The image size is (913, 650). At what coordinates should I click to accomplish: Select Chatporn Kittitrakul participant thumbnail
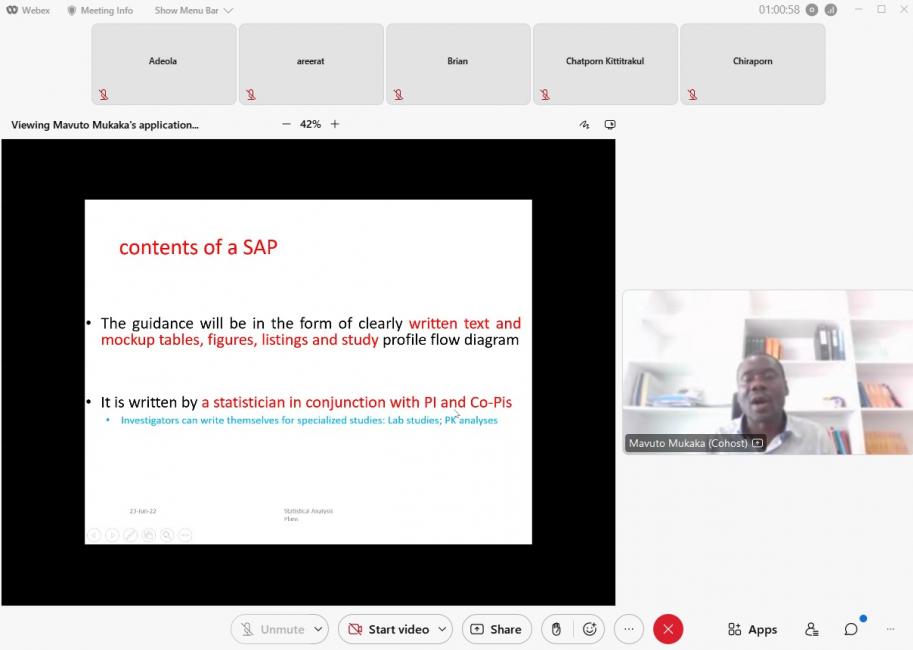tap(606, 64)
